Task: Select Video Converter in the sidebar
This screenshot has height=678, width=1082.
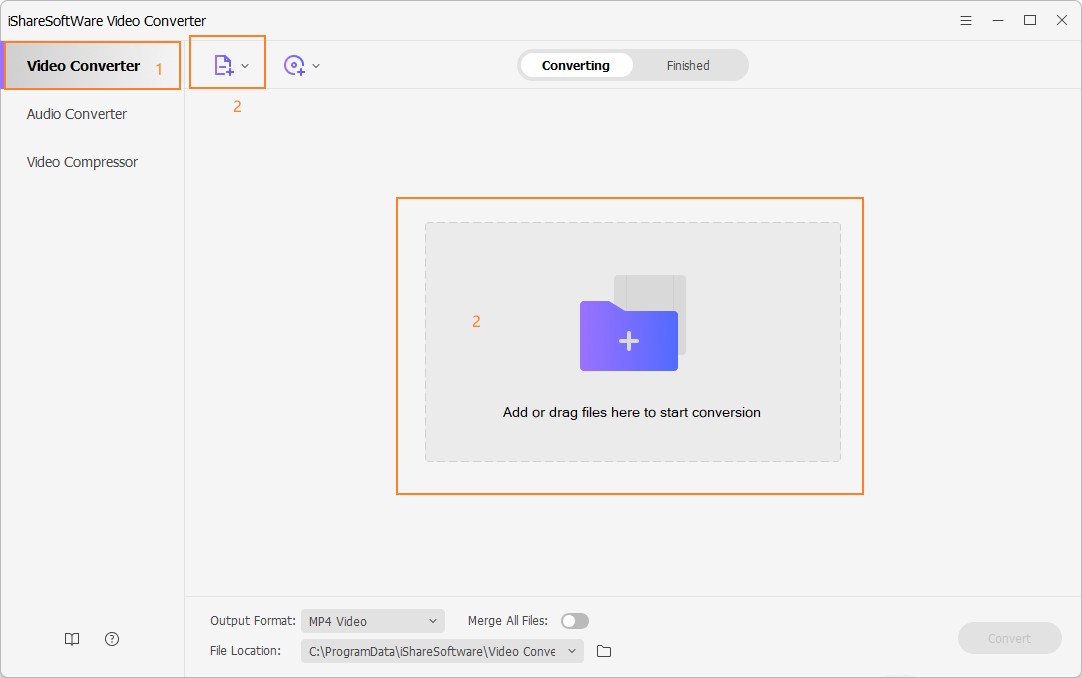Action: (83, 65)
